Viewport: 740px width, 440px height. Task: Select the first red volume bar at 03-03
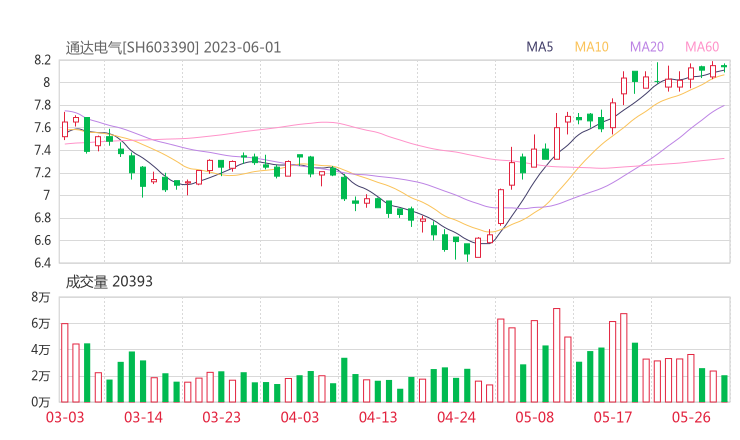(x=65, y=363)
